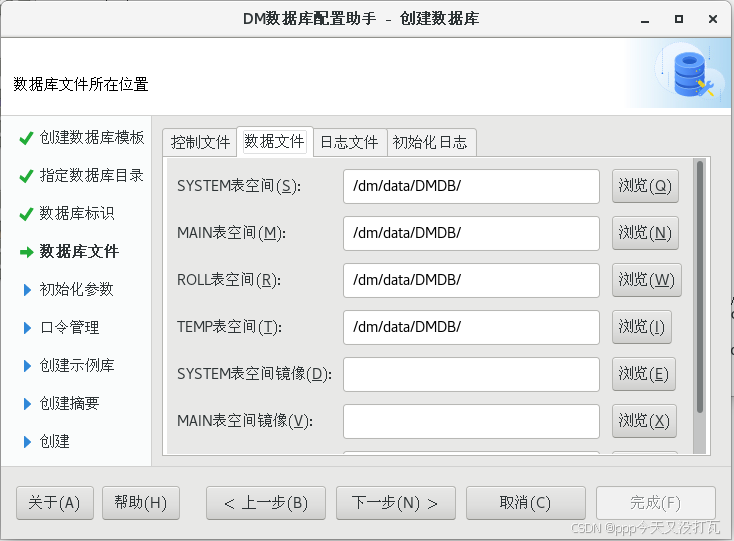734x541 pixels.
Task: Open the 初始化日志 tab
Action: pos(431,142)
